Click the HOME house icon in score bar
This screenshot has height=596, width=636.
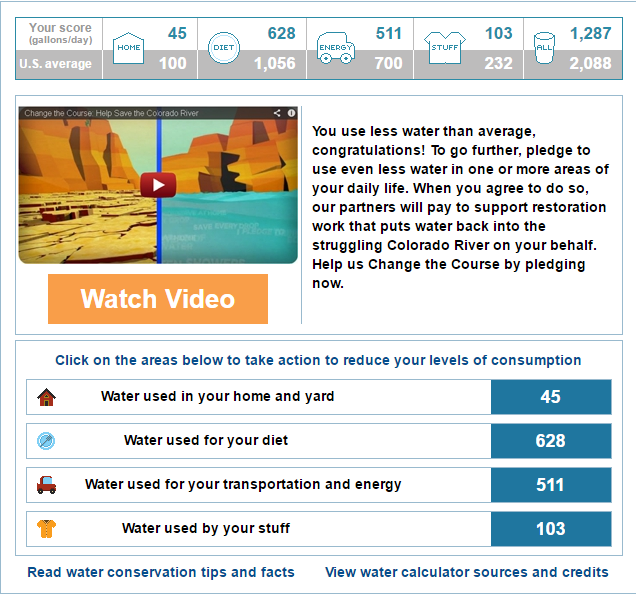pos(128,48)
